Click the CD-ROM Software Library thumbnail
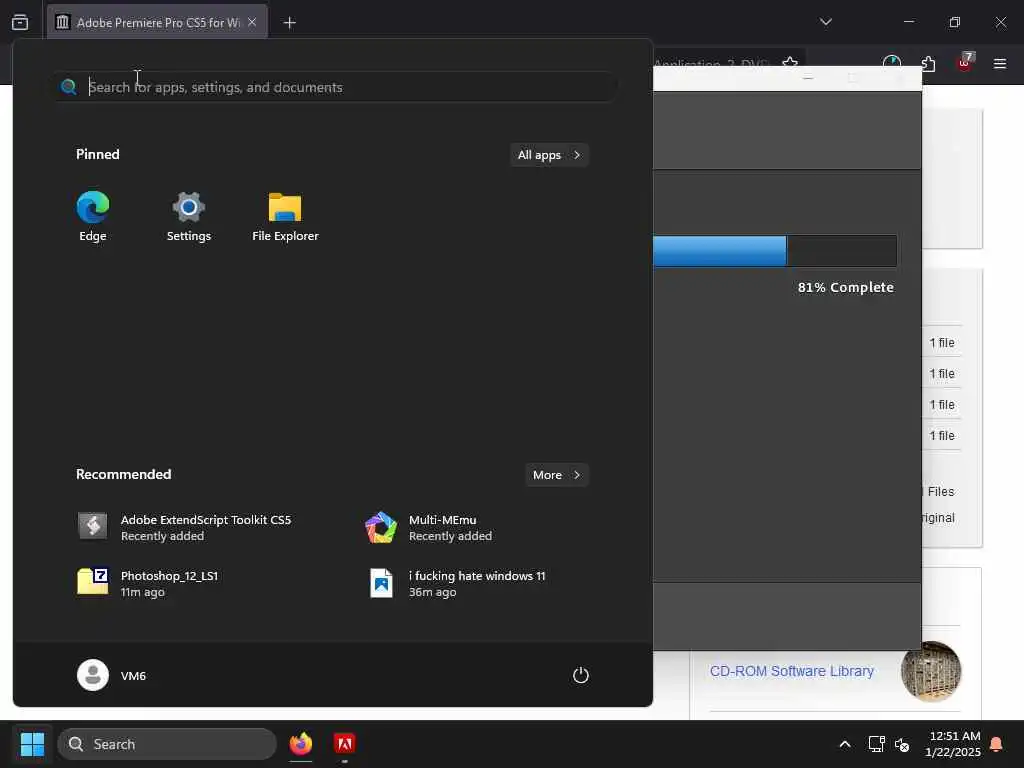 coord(931,671)
